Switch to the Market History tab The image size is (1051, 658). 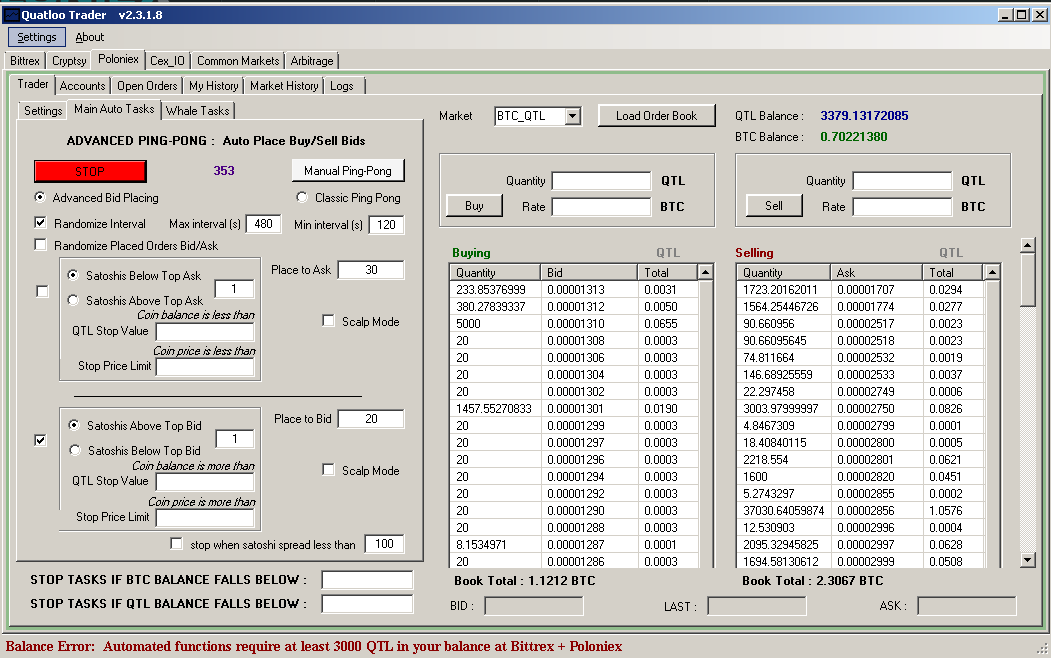click(x=284, y=86)
